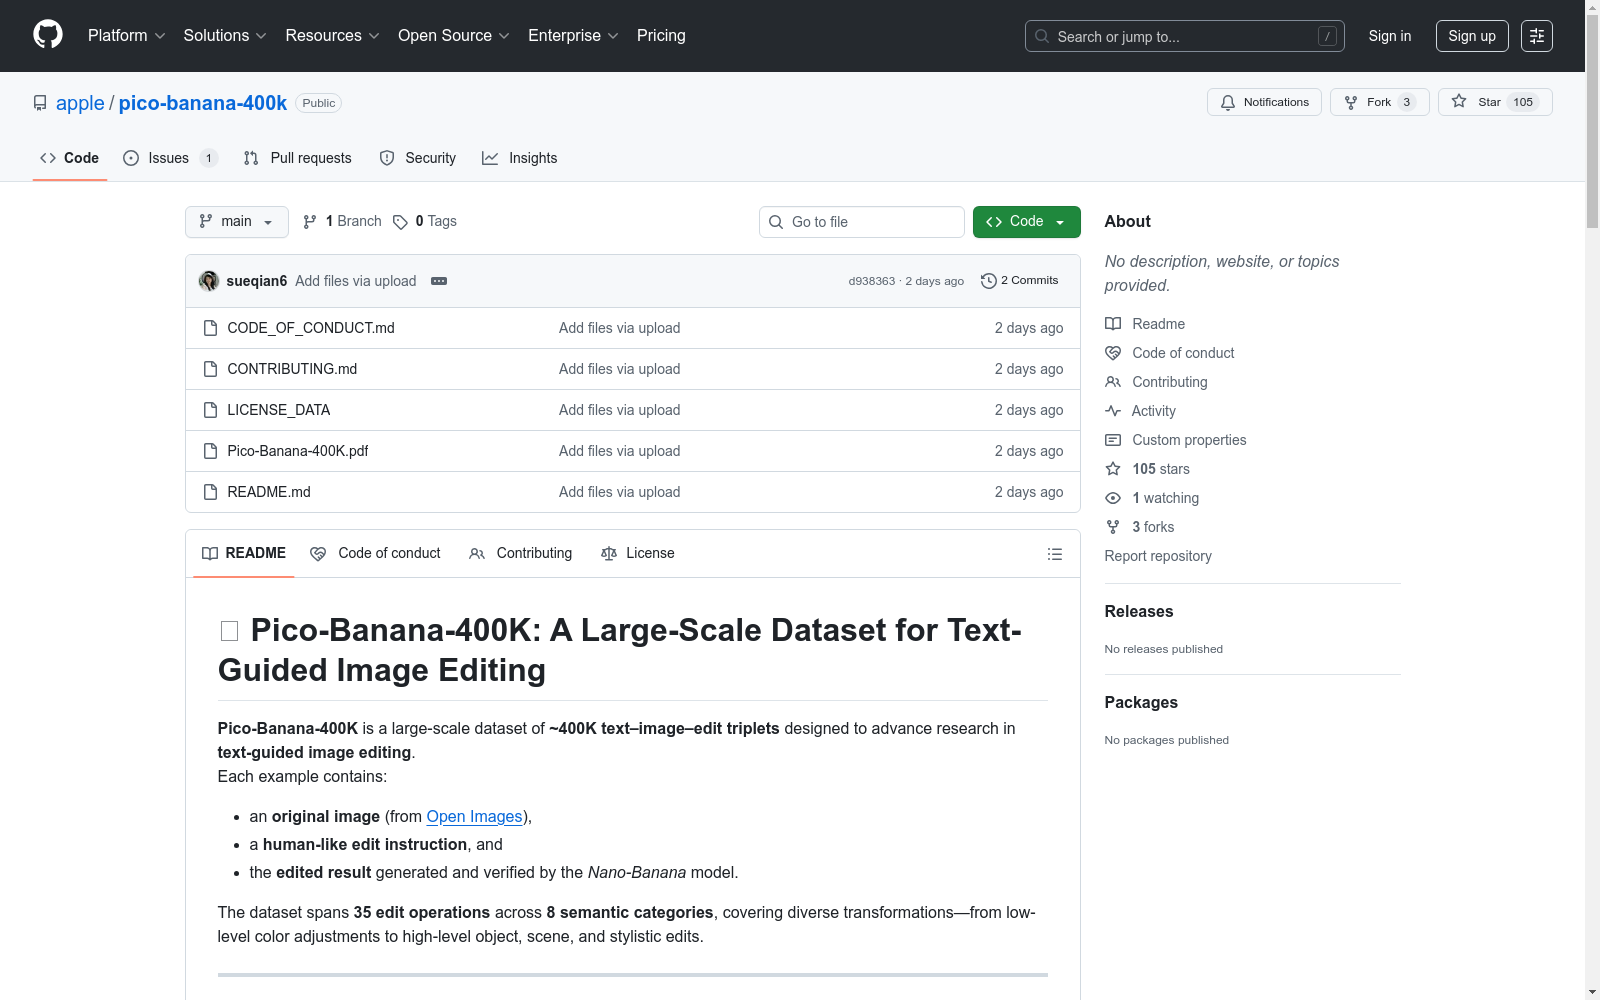
Task: Open the main branch selector dropdown
Action: pyautogui.click(x=237, y=222)
